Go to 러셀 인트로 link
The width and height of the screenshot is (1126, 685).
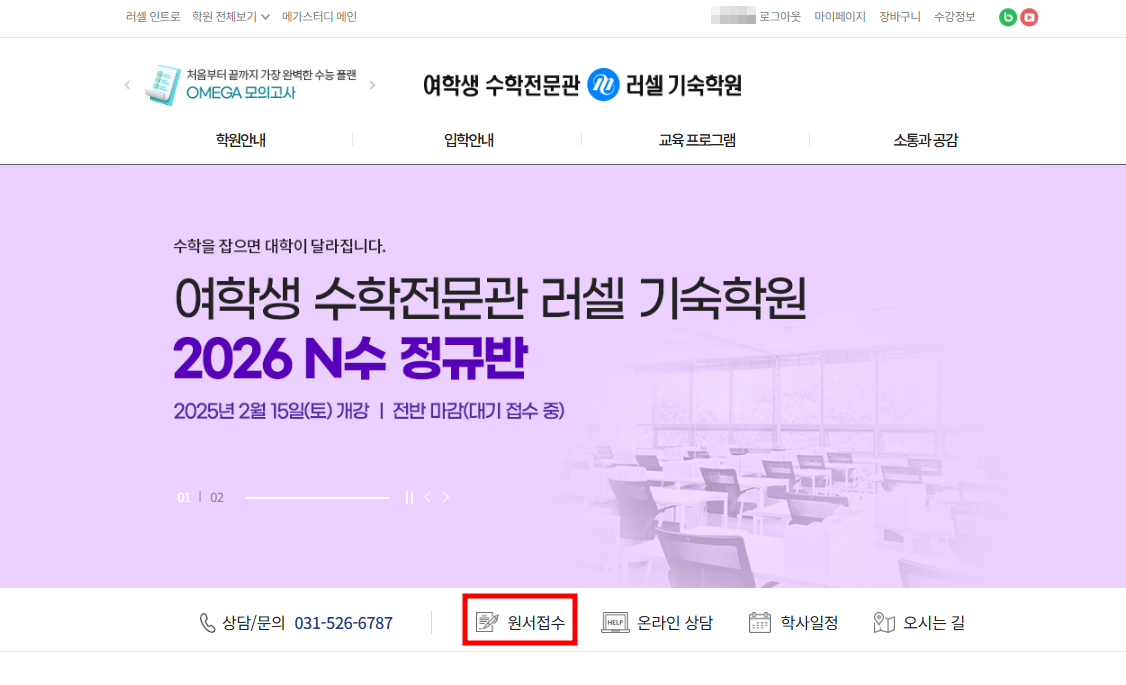click(x=153, y=17)
